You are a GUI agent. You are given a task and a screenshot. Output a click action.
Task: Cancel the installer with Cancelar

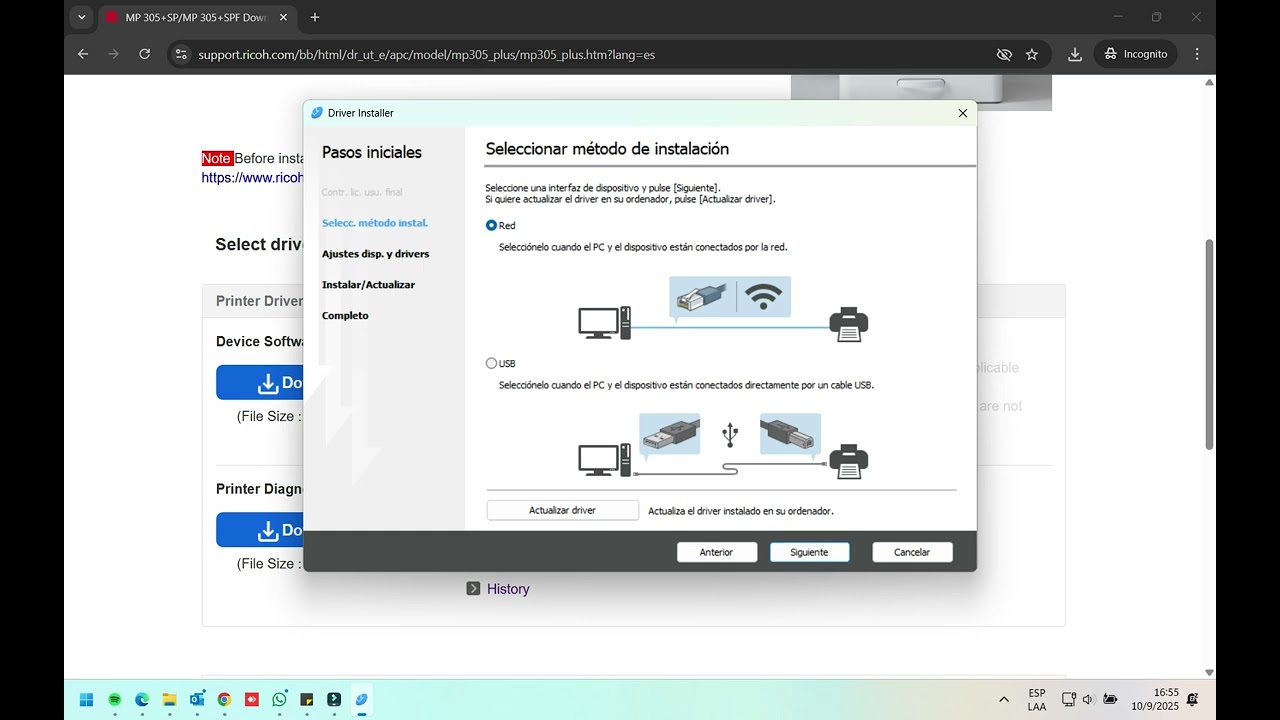click(x=912, y=552)
